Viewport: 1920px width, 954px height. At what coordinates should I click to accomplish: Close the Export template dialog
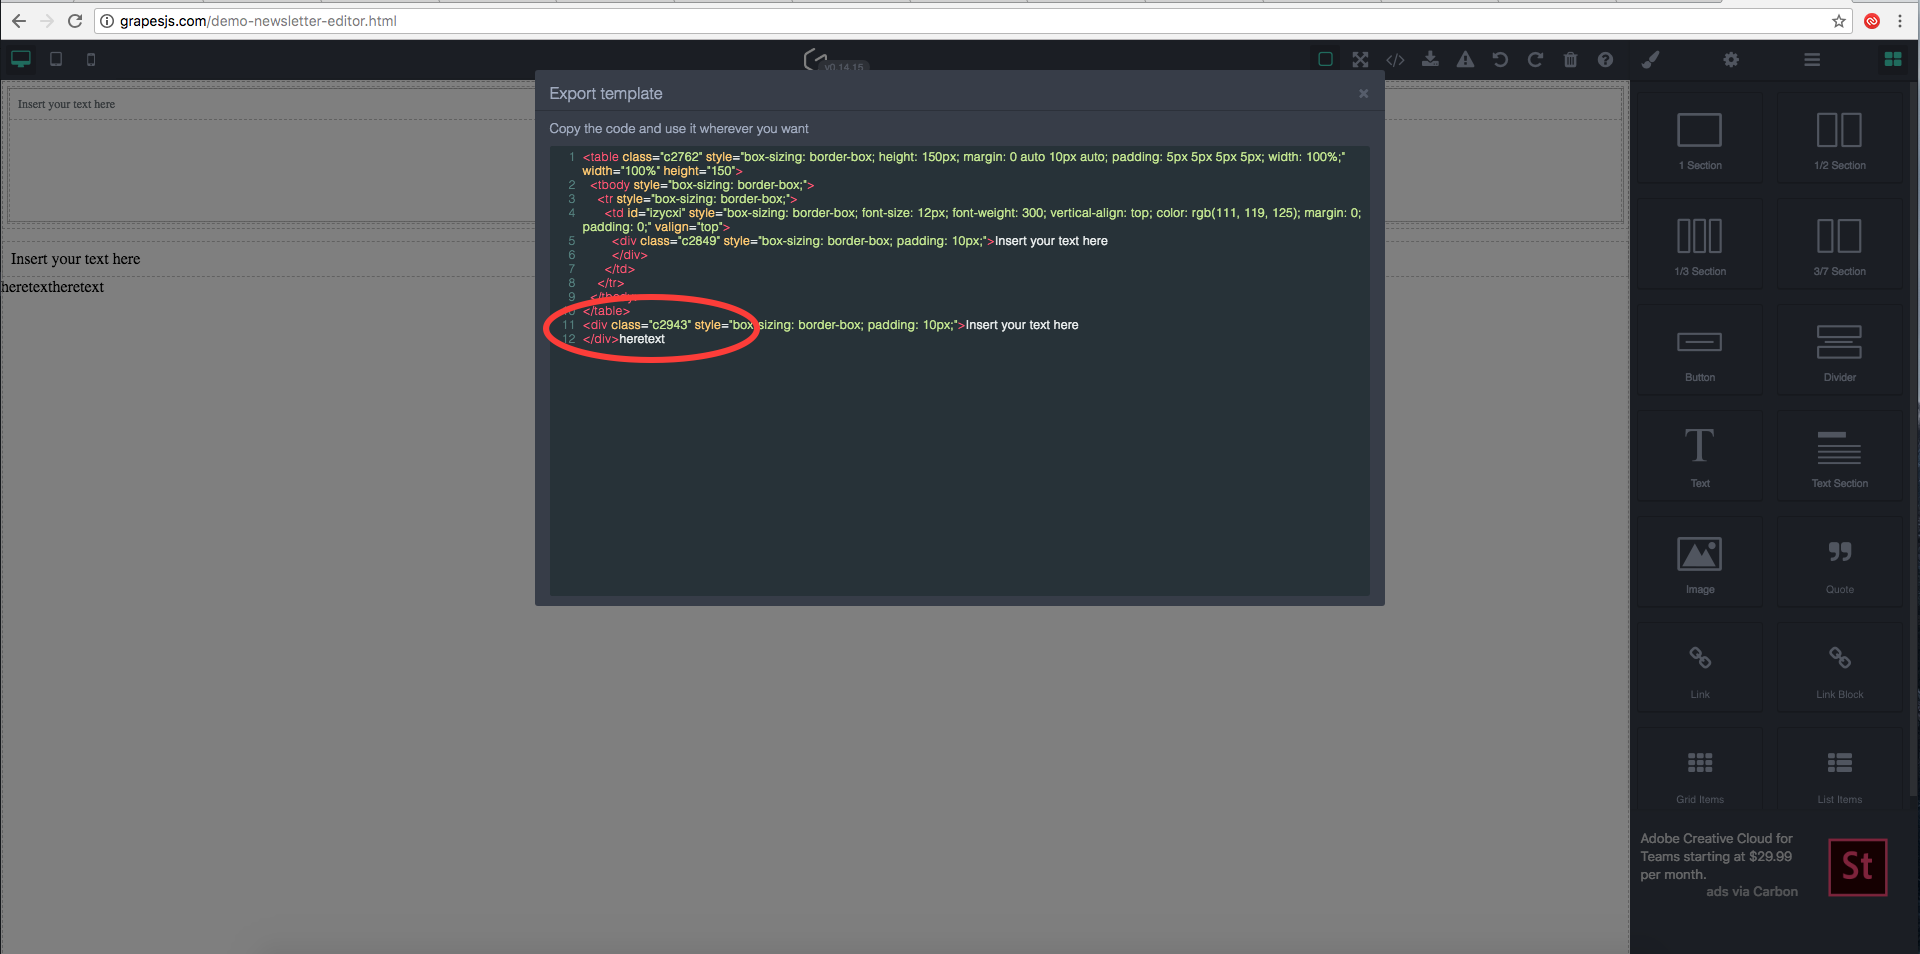point(1363,93)
